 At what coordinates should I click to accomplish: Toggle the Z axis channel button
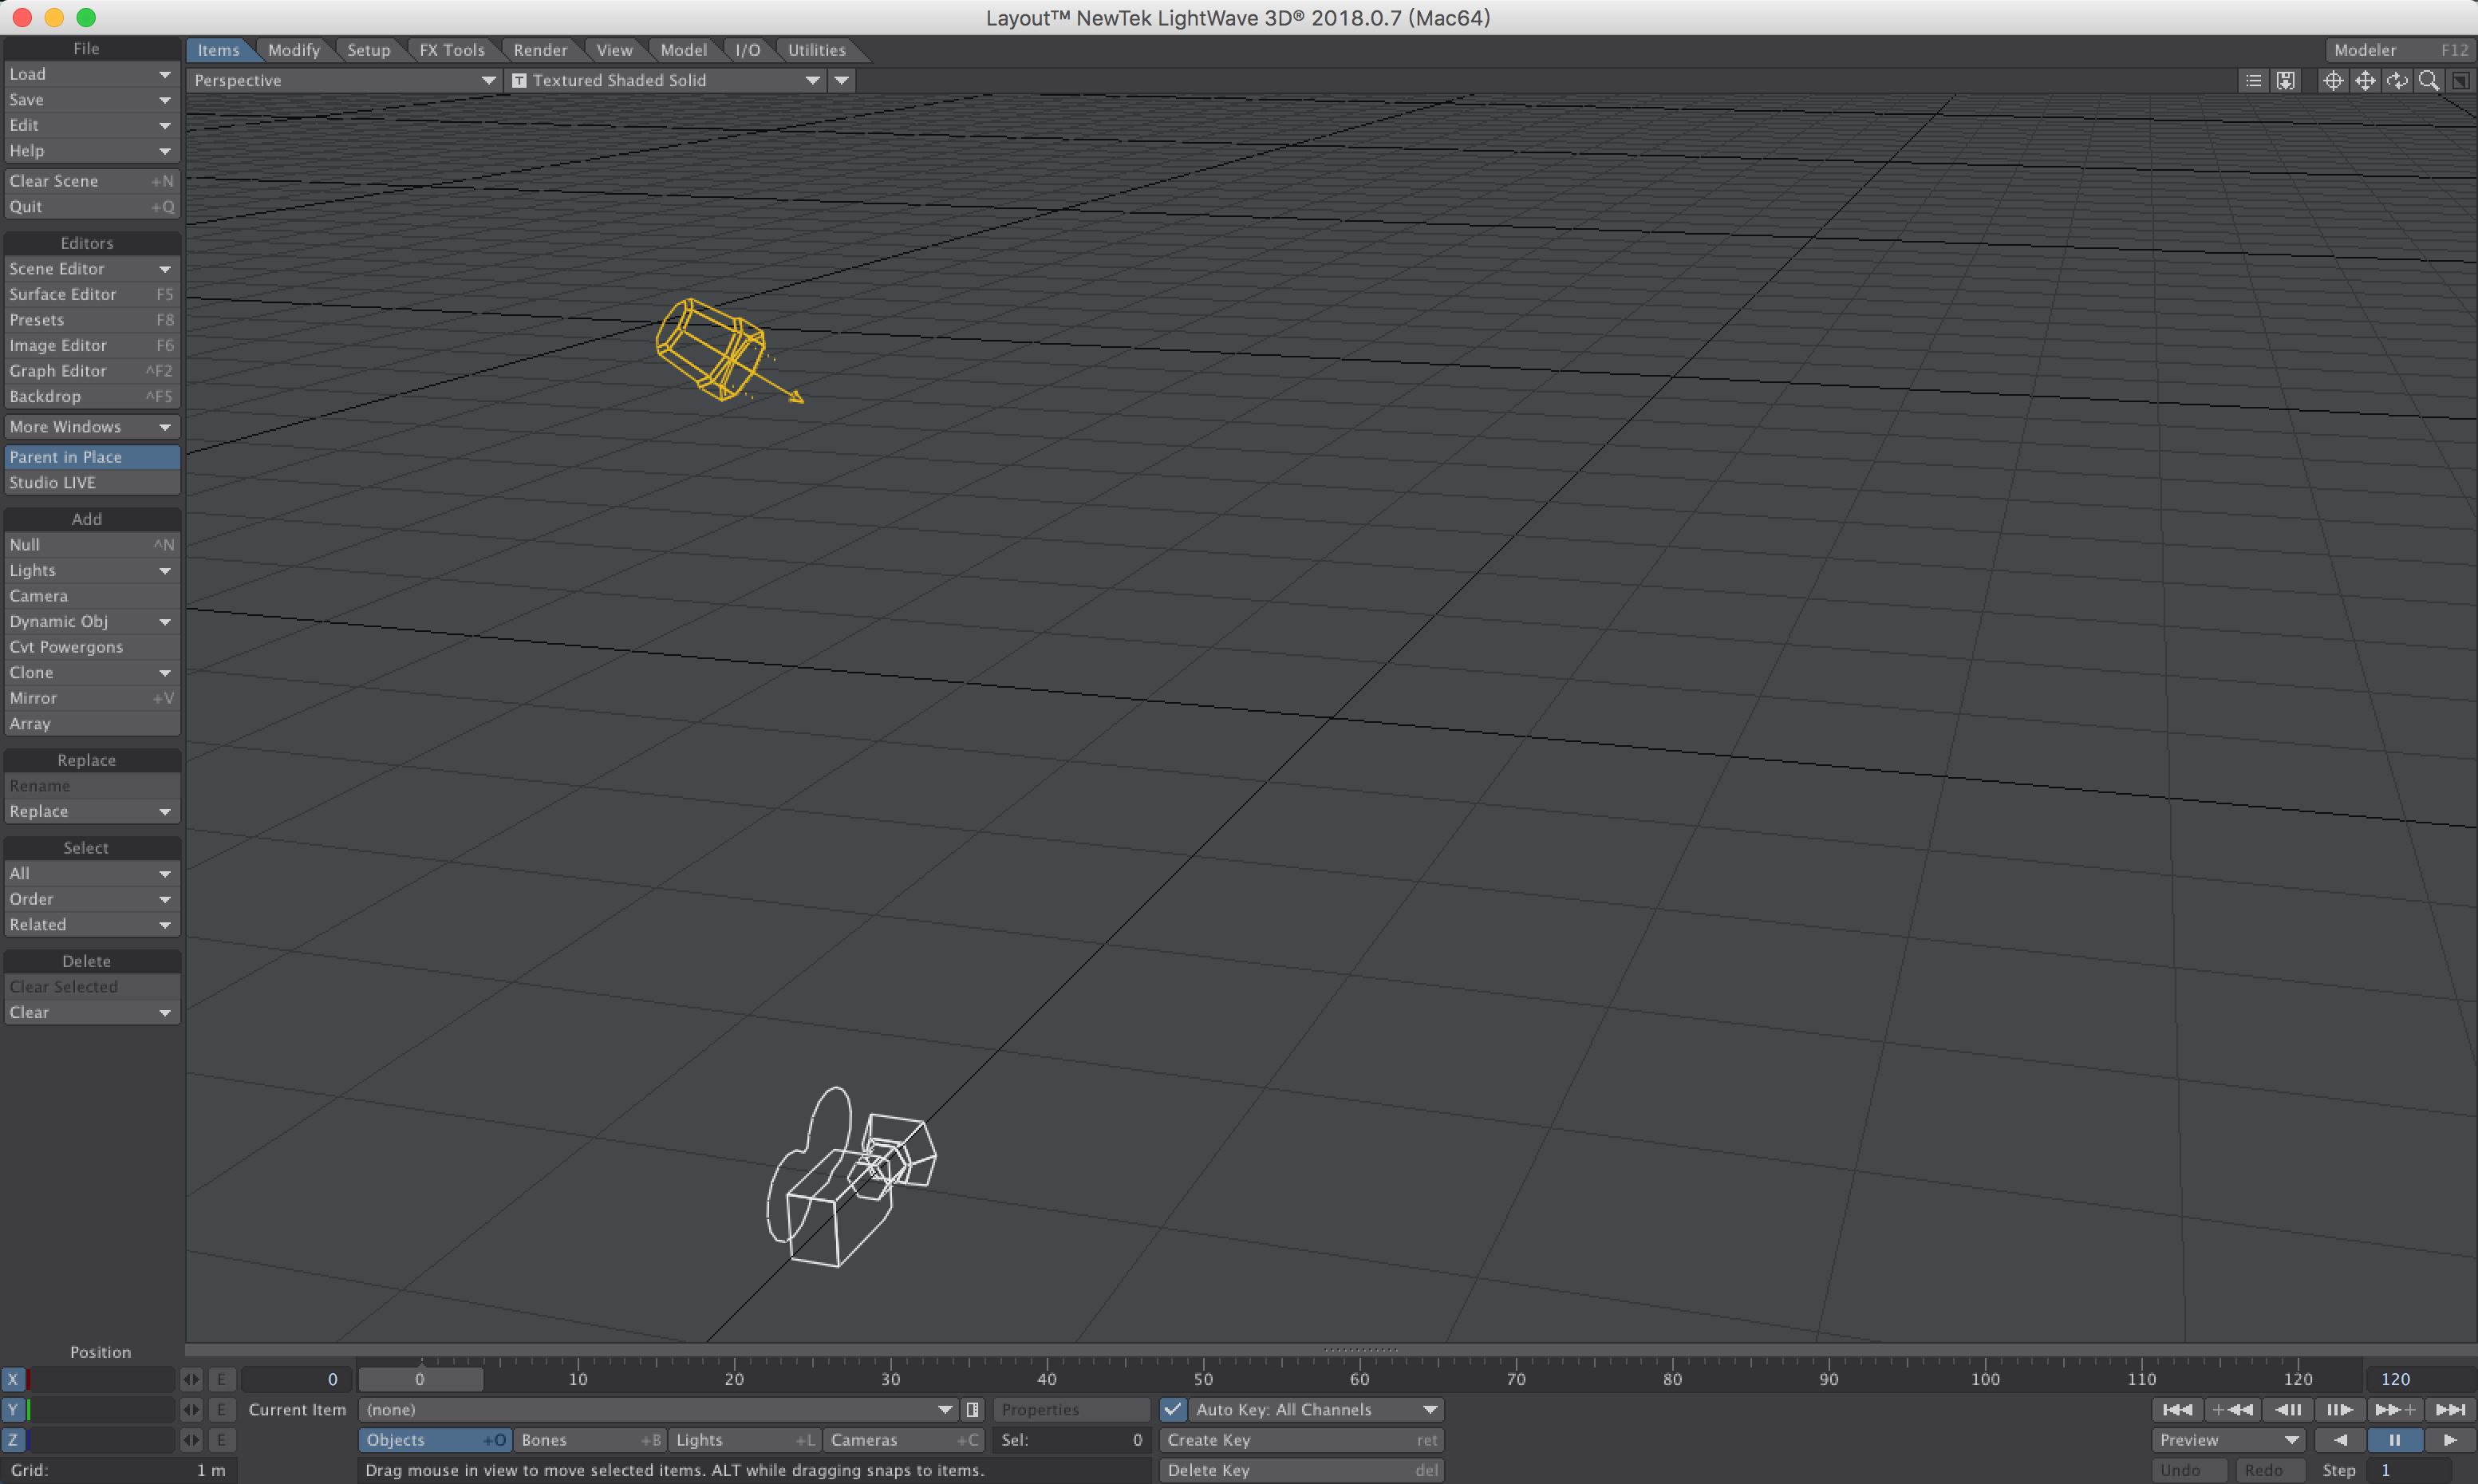pyautogui.click(x=13, y=1440)
